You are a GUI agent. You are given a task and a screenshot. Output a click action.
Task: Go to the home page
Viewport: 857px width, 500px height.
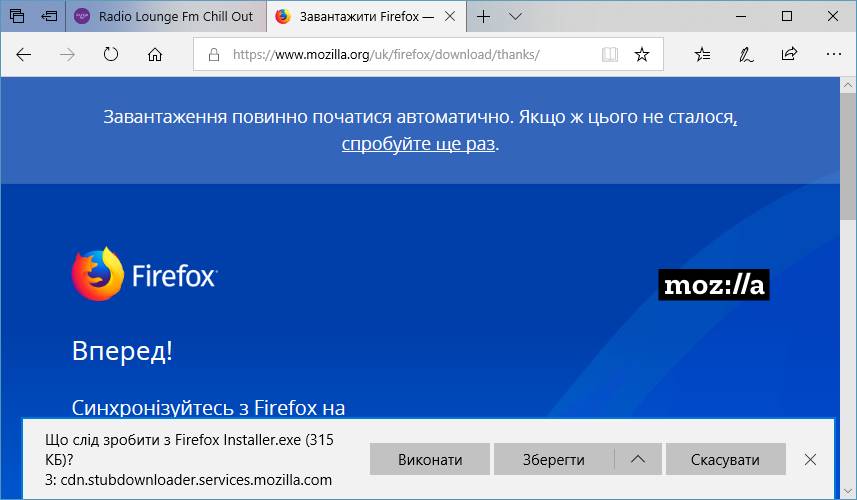[x=155, y=54]
